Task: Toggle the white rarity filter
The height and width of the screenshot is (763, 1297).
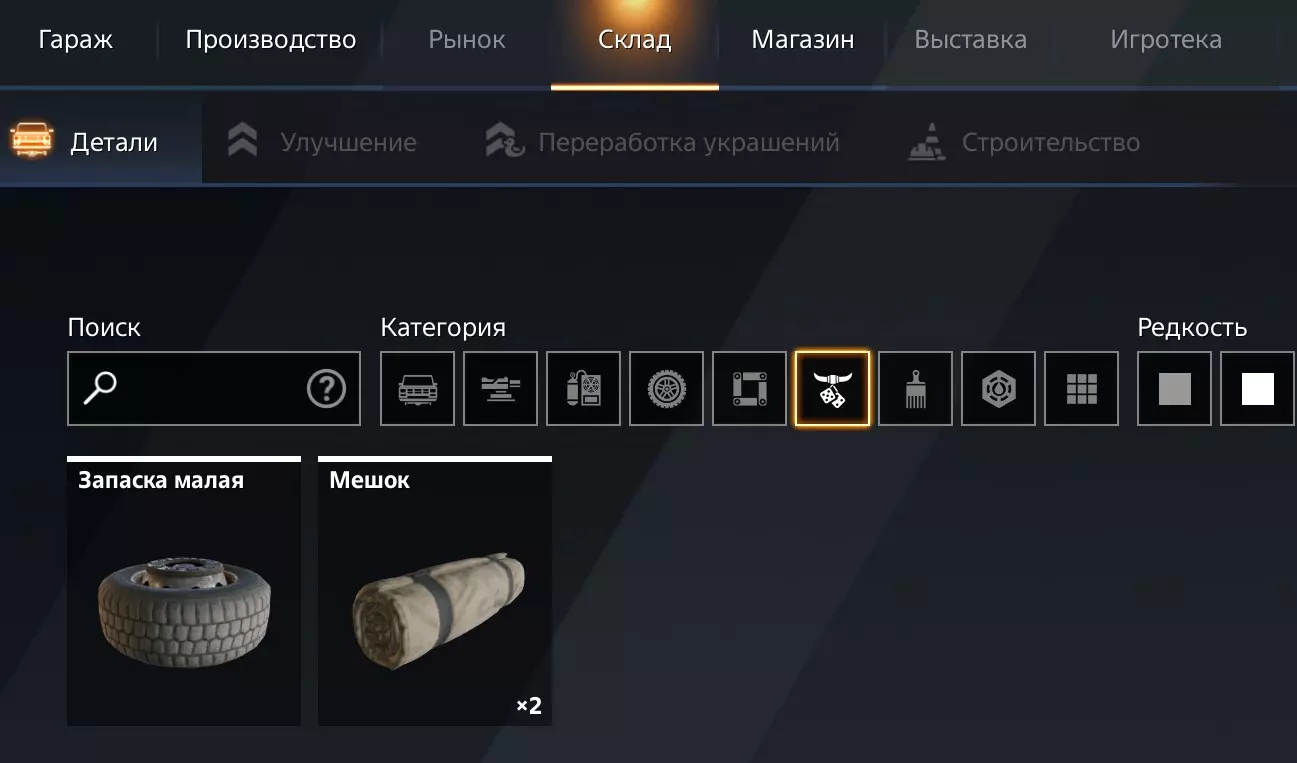Action: [x=1258, y=388]
